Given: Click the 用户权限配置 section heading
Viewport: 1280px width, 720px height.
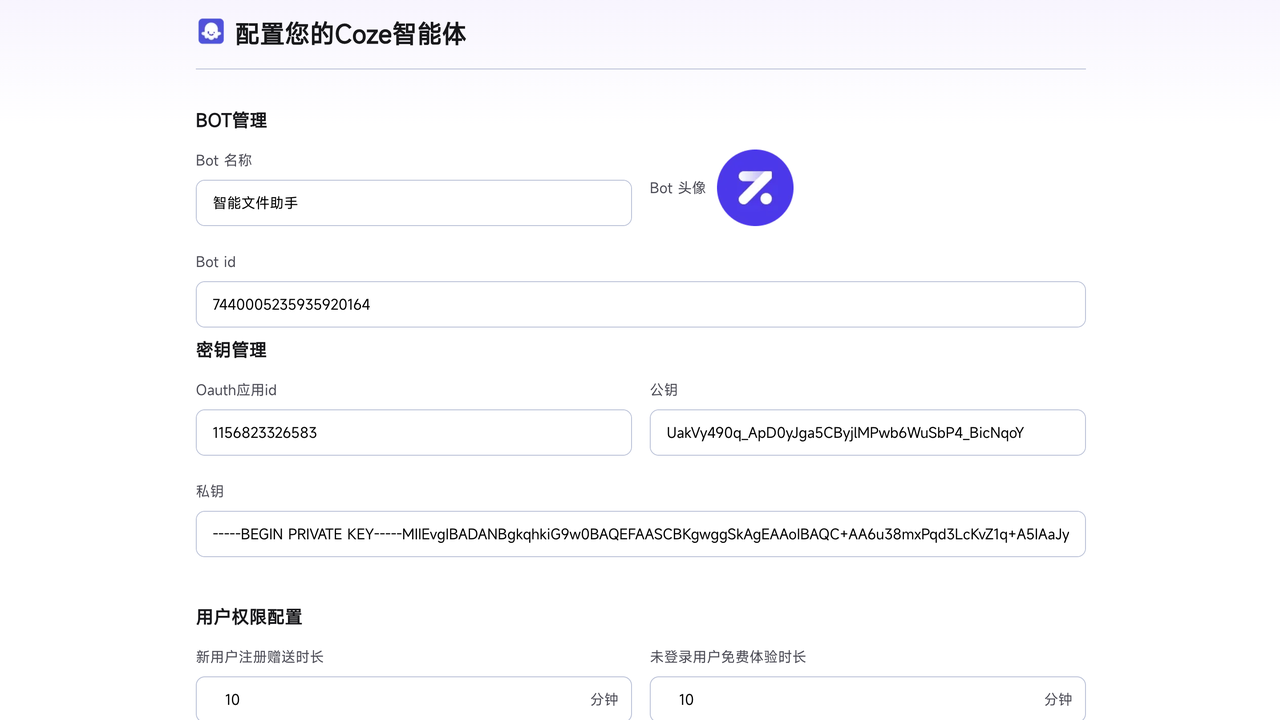Looking at the screenshot, I should pos(249,617).
